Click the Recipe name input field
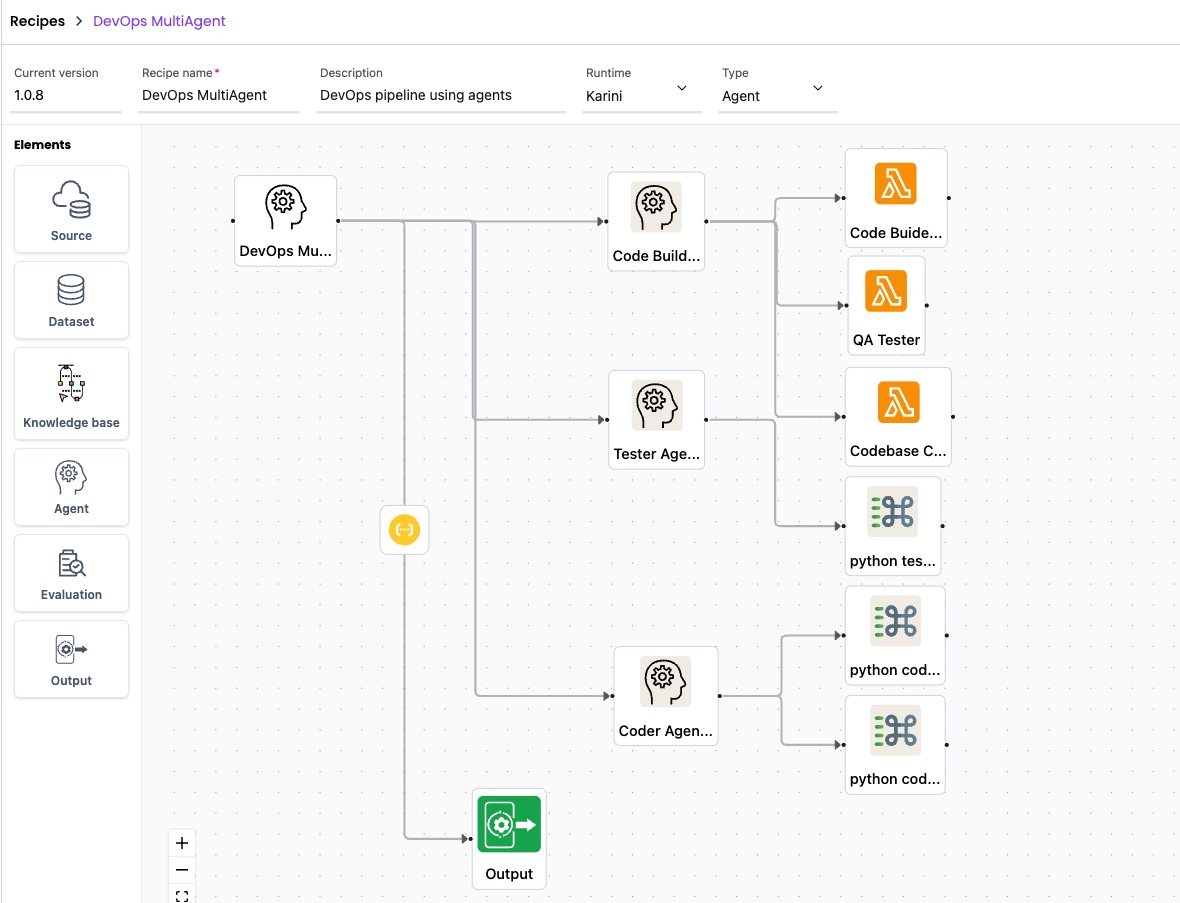Viewport: 1180px width, 903px height. point(218,96)
